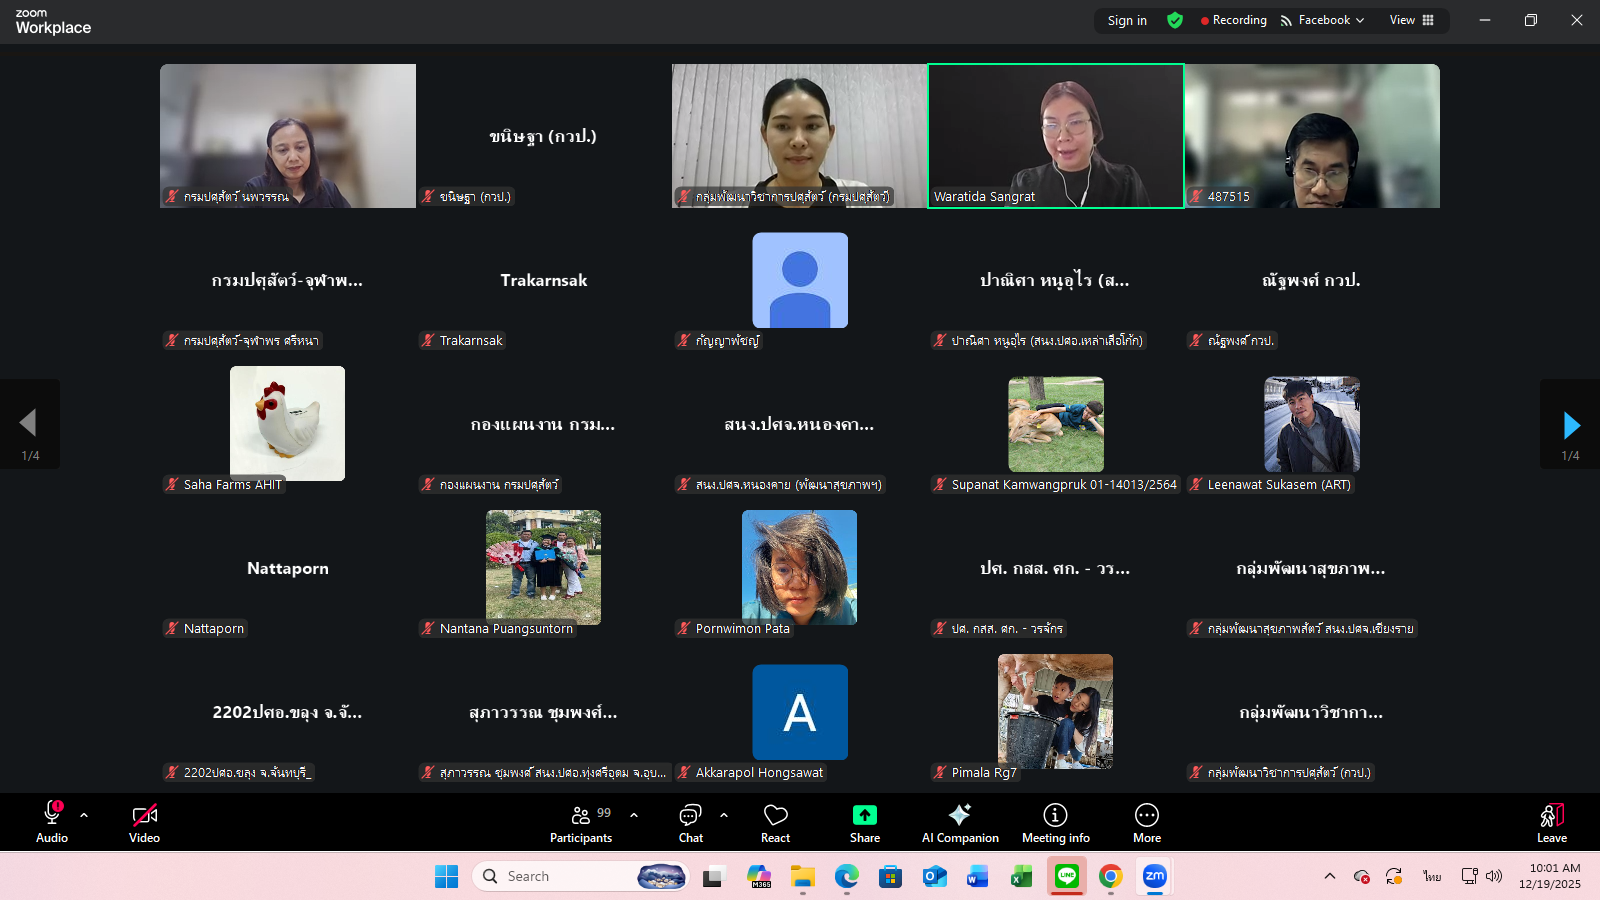The height and width of the screenshot is (900, 1600).
Task: Open the Chat panel
Action: tap(691, 823)
